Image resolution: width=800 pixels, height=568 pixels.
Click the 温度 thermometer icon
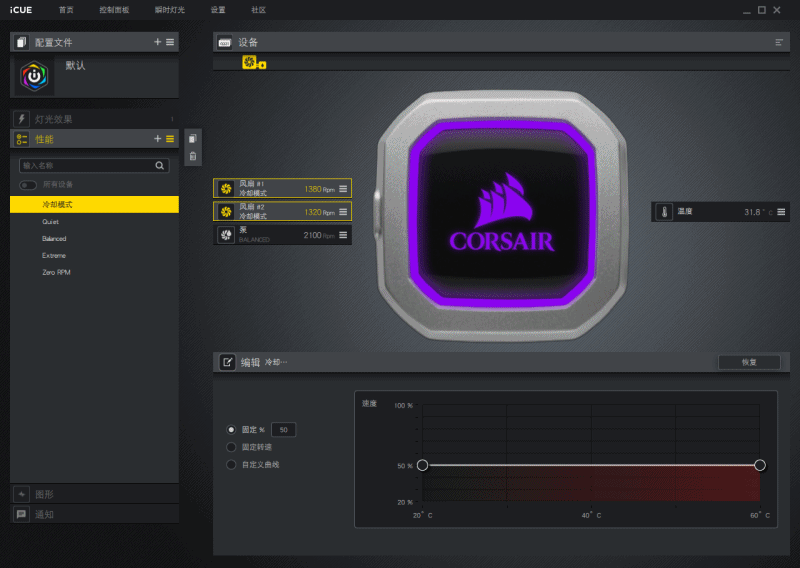[x=664, y=212]
